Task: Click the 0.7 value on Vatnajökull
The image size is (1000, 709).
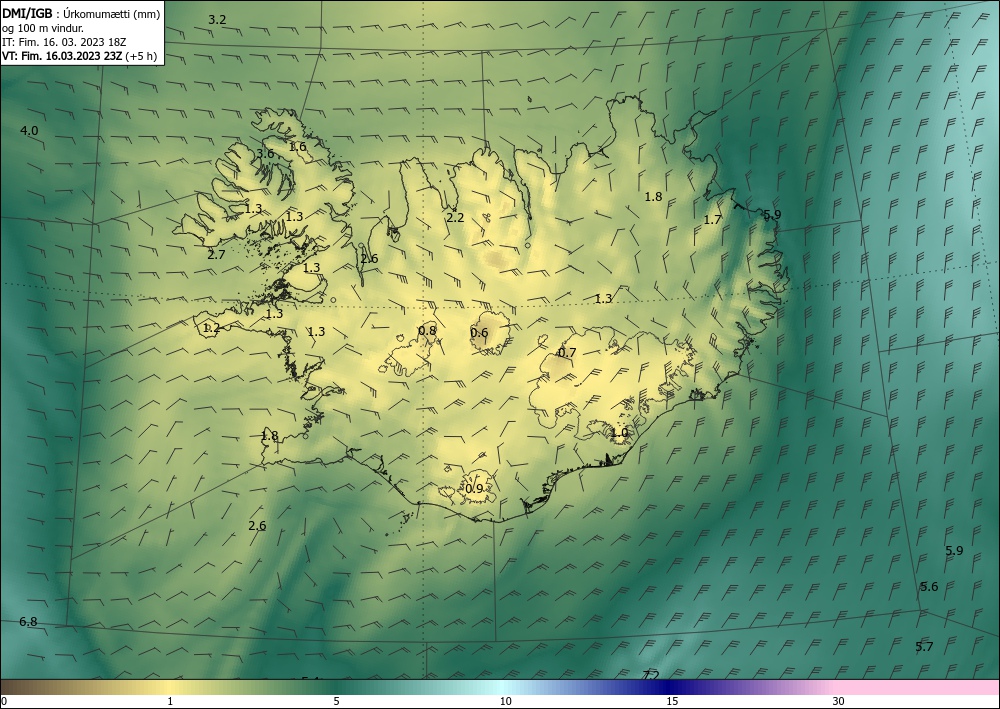Action: 567,353
